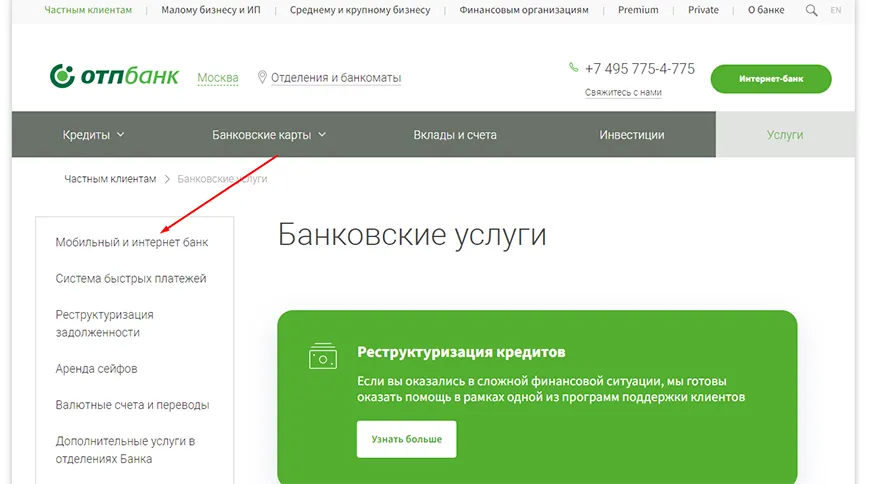This screenshot has width=870, height=484.
Task: Expand the Кредиты dropdown menu
Action: point(93,135)
